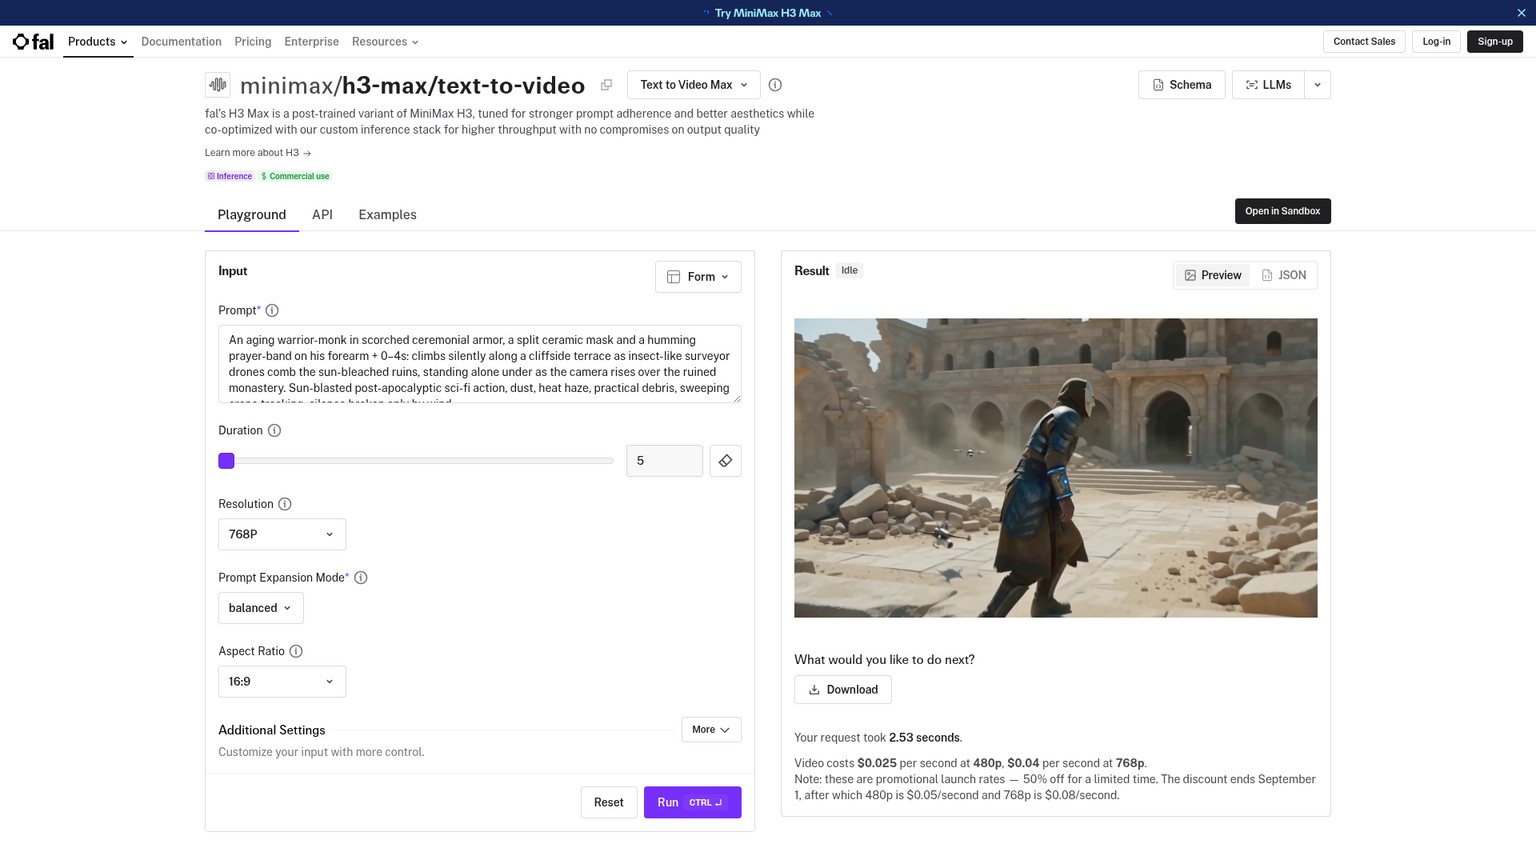Open the Schema view
The height and width of the screenshot is (864, 1536).
pos(1182,85)
